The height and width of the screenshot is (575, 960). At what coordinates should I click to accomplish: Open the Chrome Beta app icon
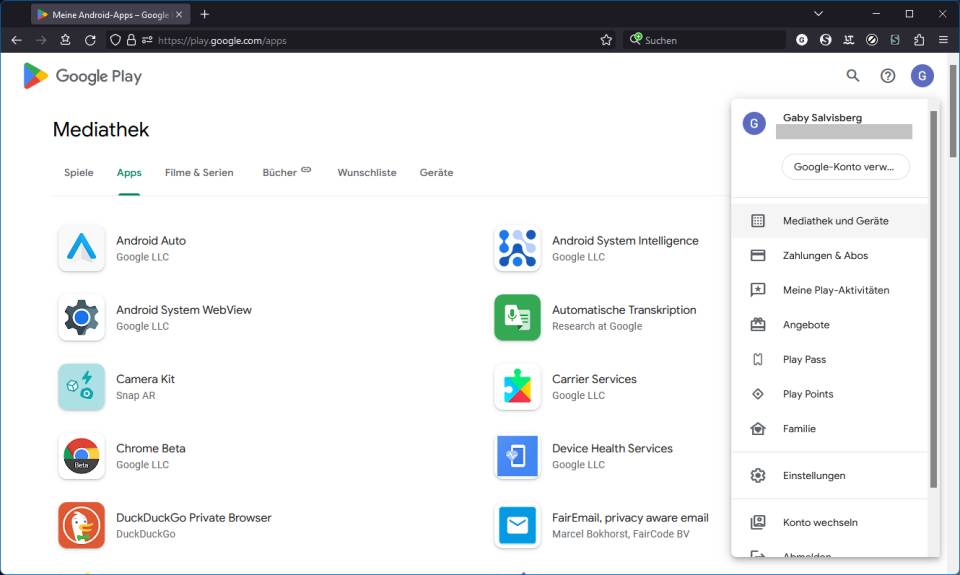[81, 456]
